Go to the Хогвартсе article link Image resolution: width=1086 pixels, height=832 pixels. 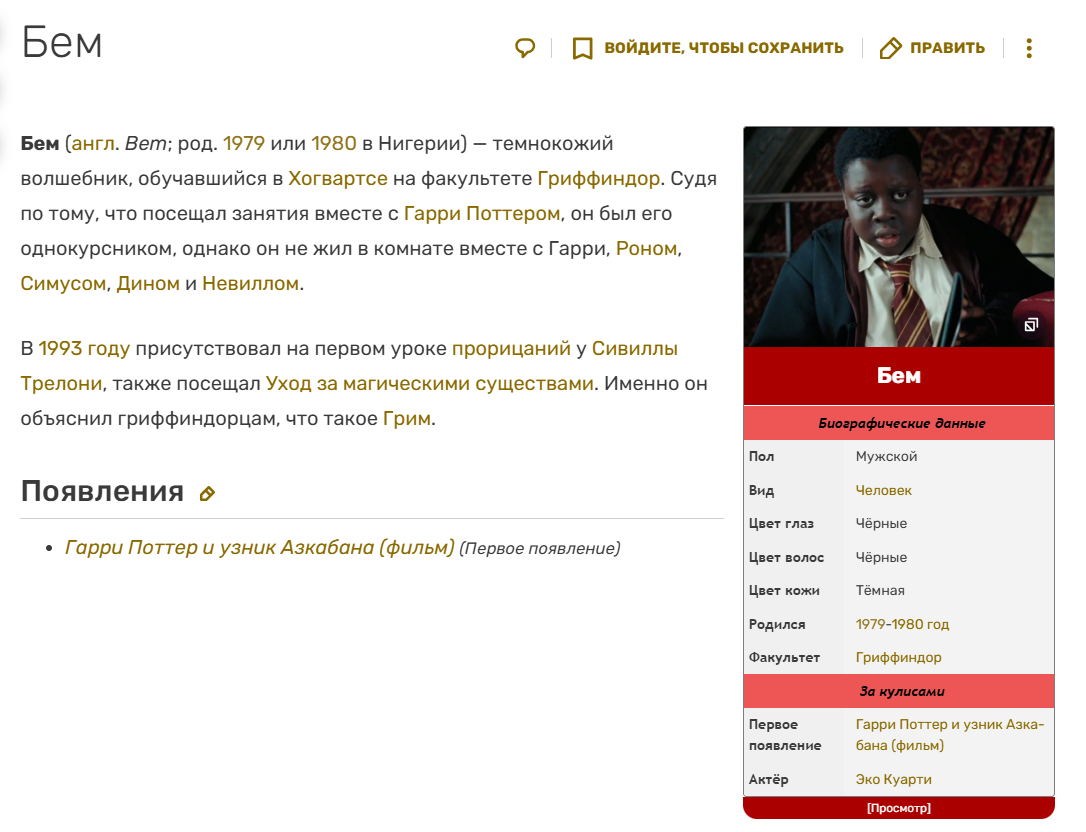point(338,179)
